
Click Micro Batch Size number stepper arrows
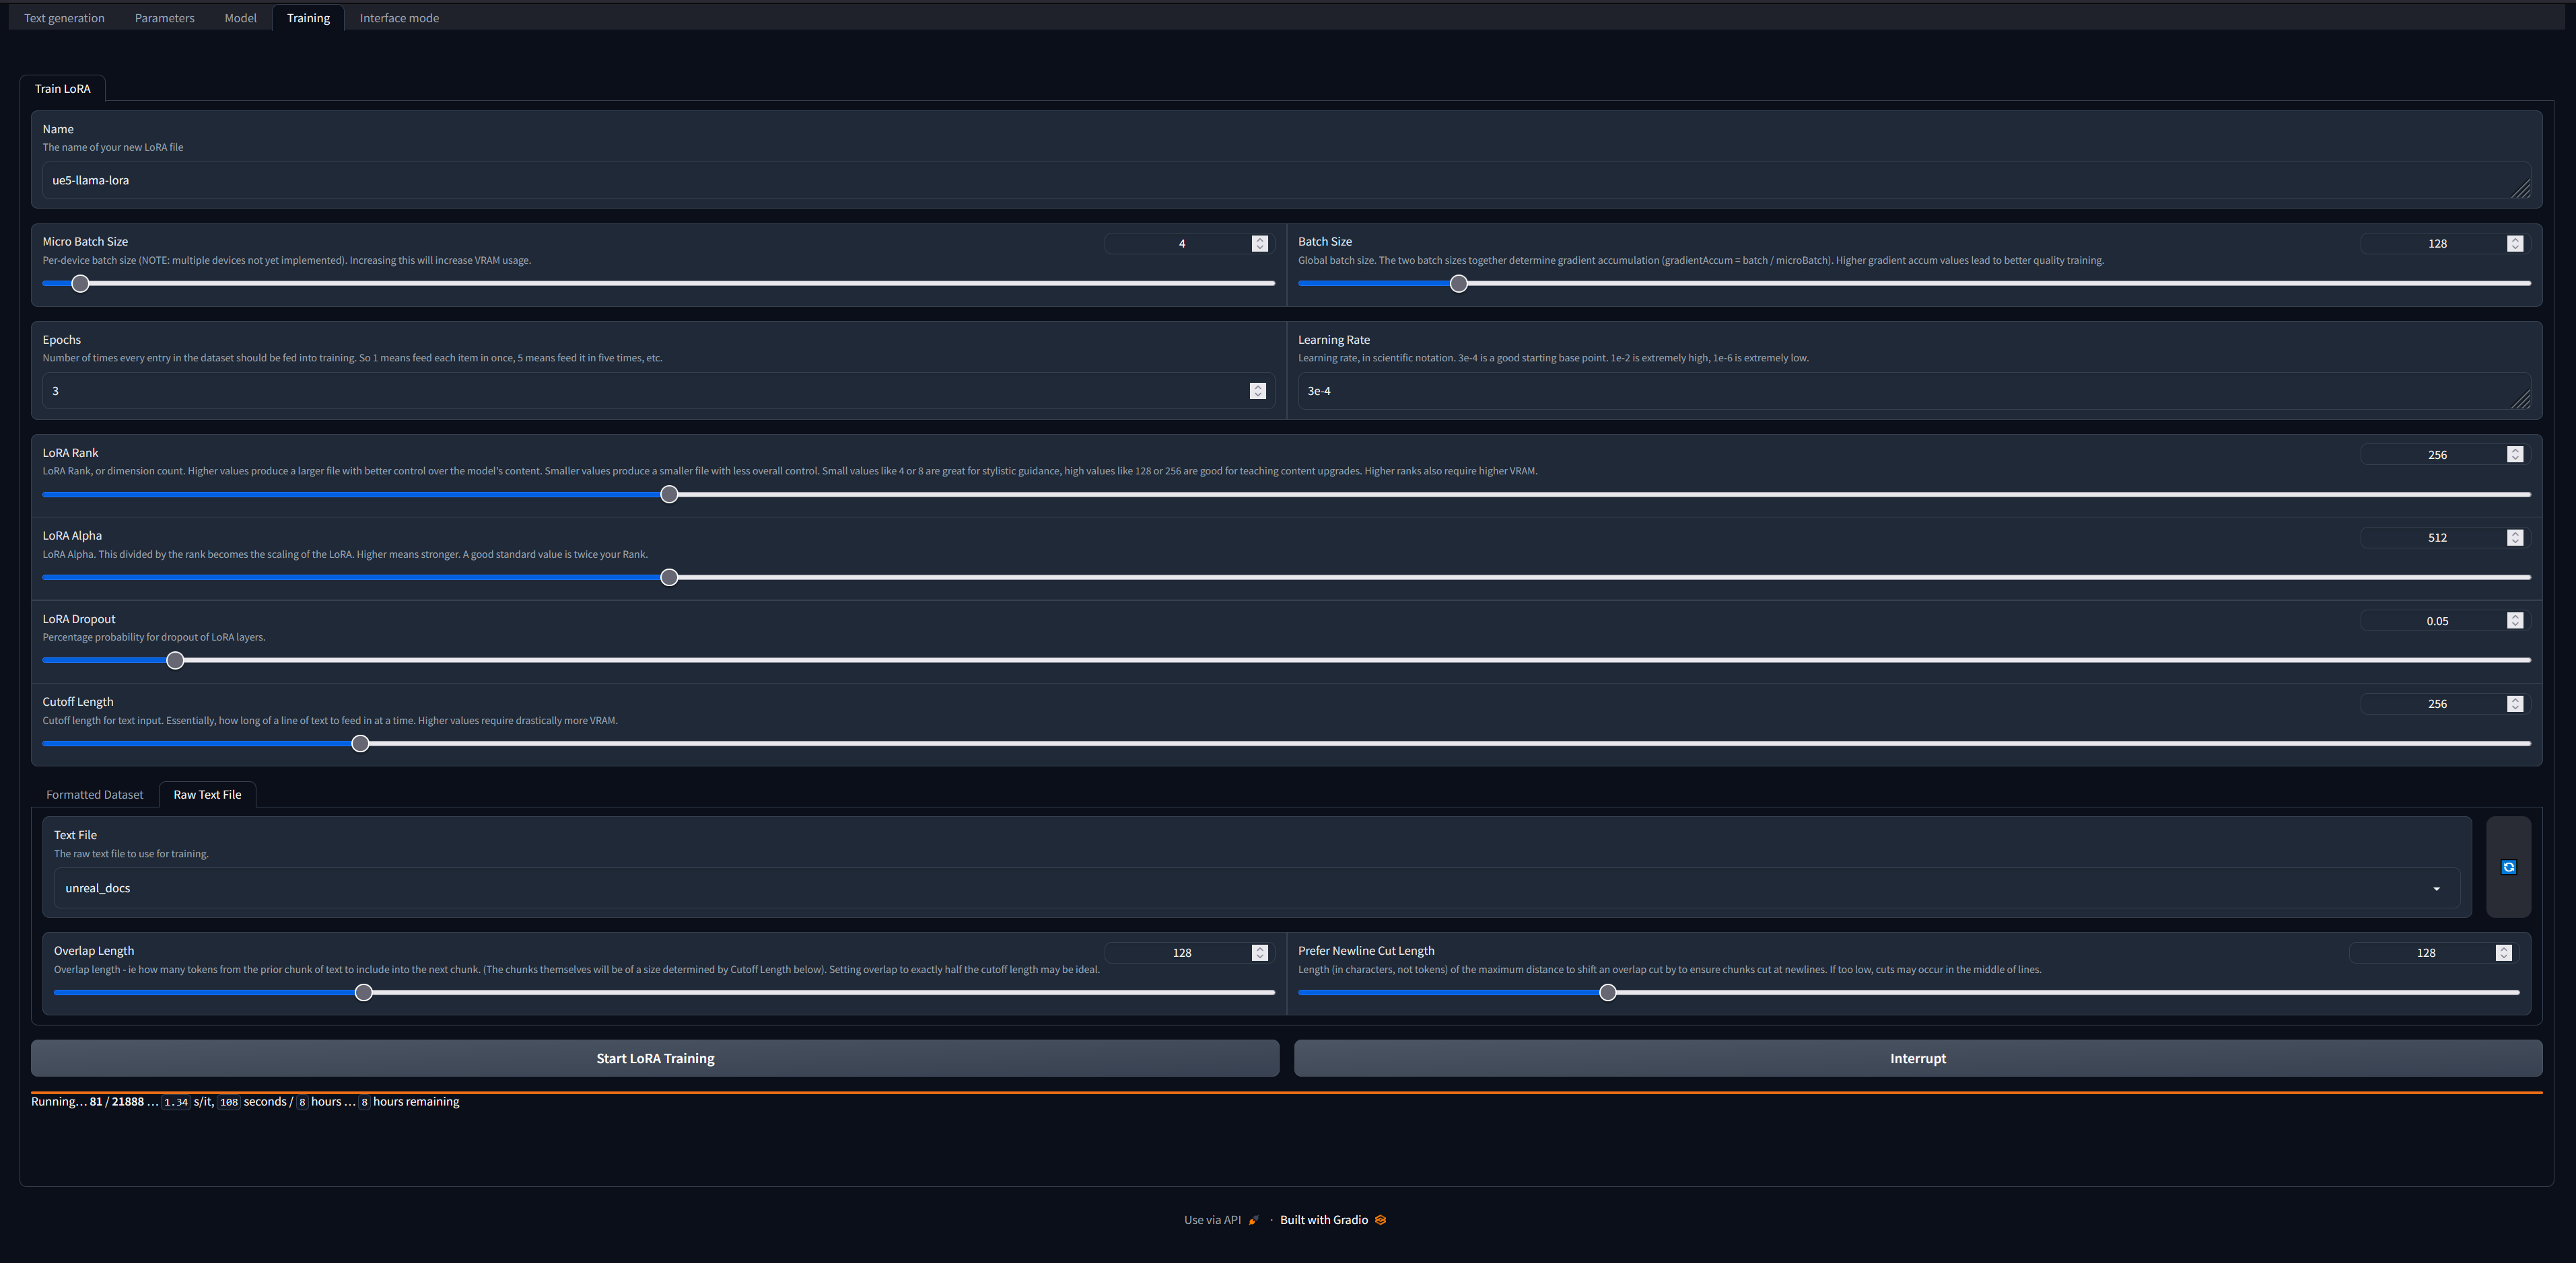(x=1259, y=244)
